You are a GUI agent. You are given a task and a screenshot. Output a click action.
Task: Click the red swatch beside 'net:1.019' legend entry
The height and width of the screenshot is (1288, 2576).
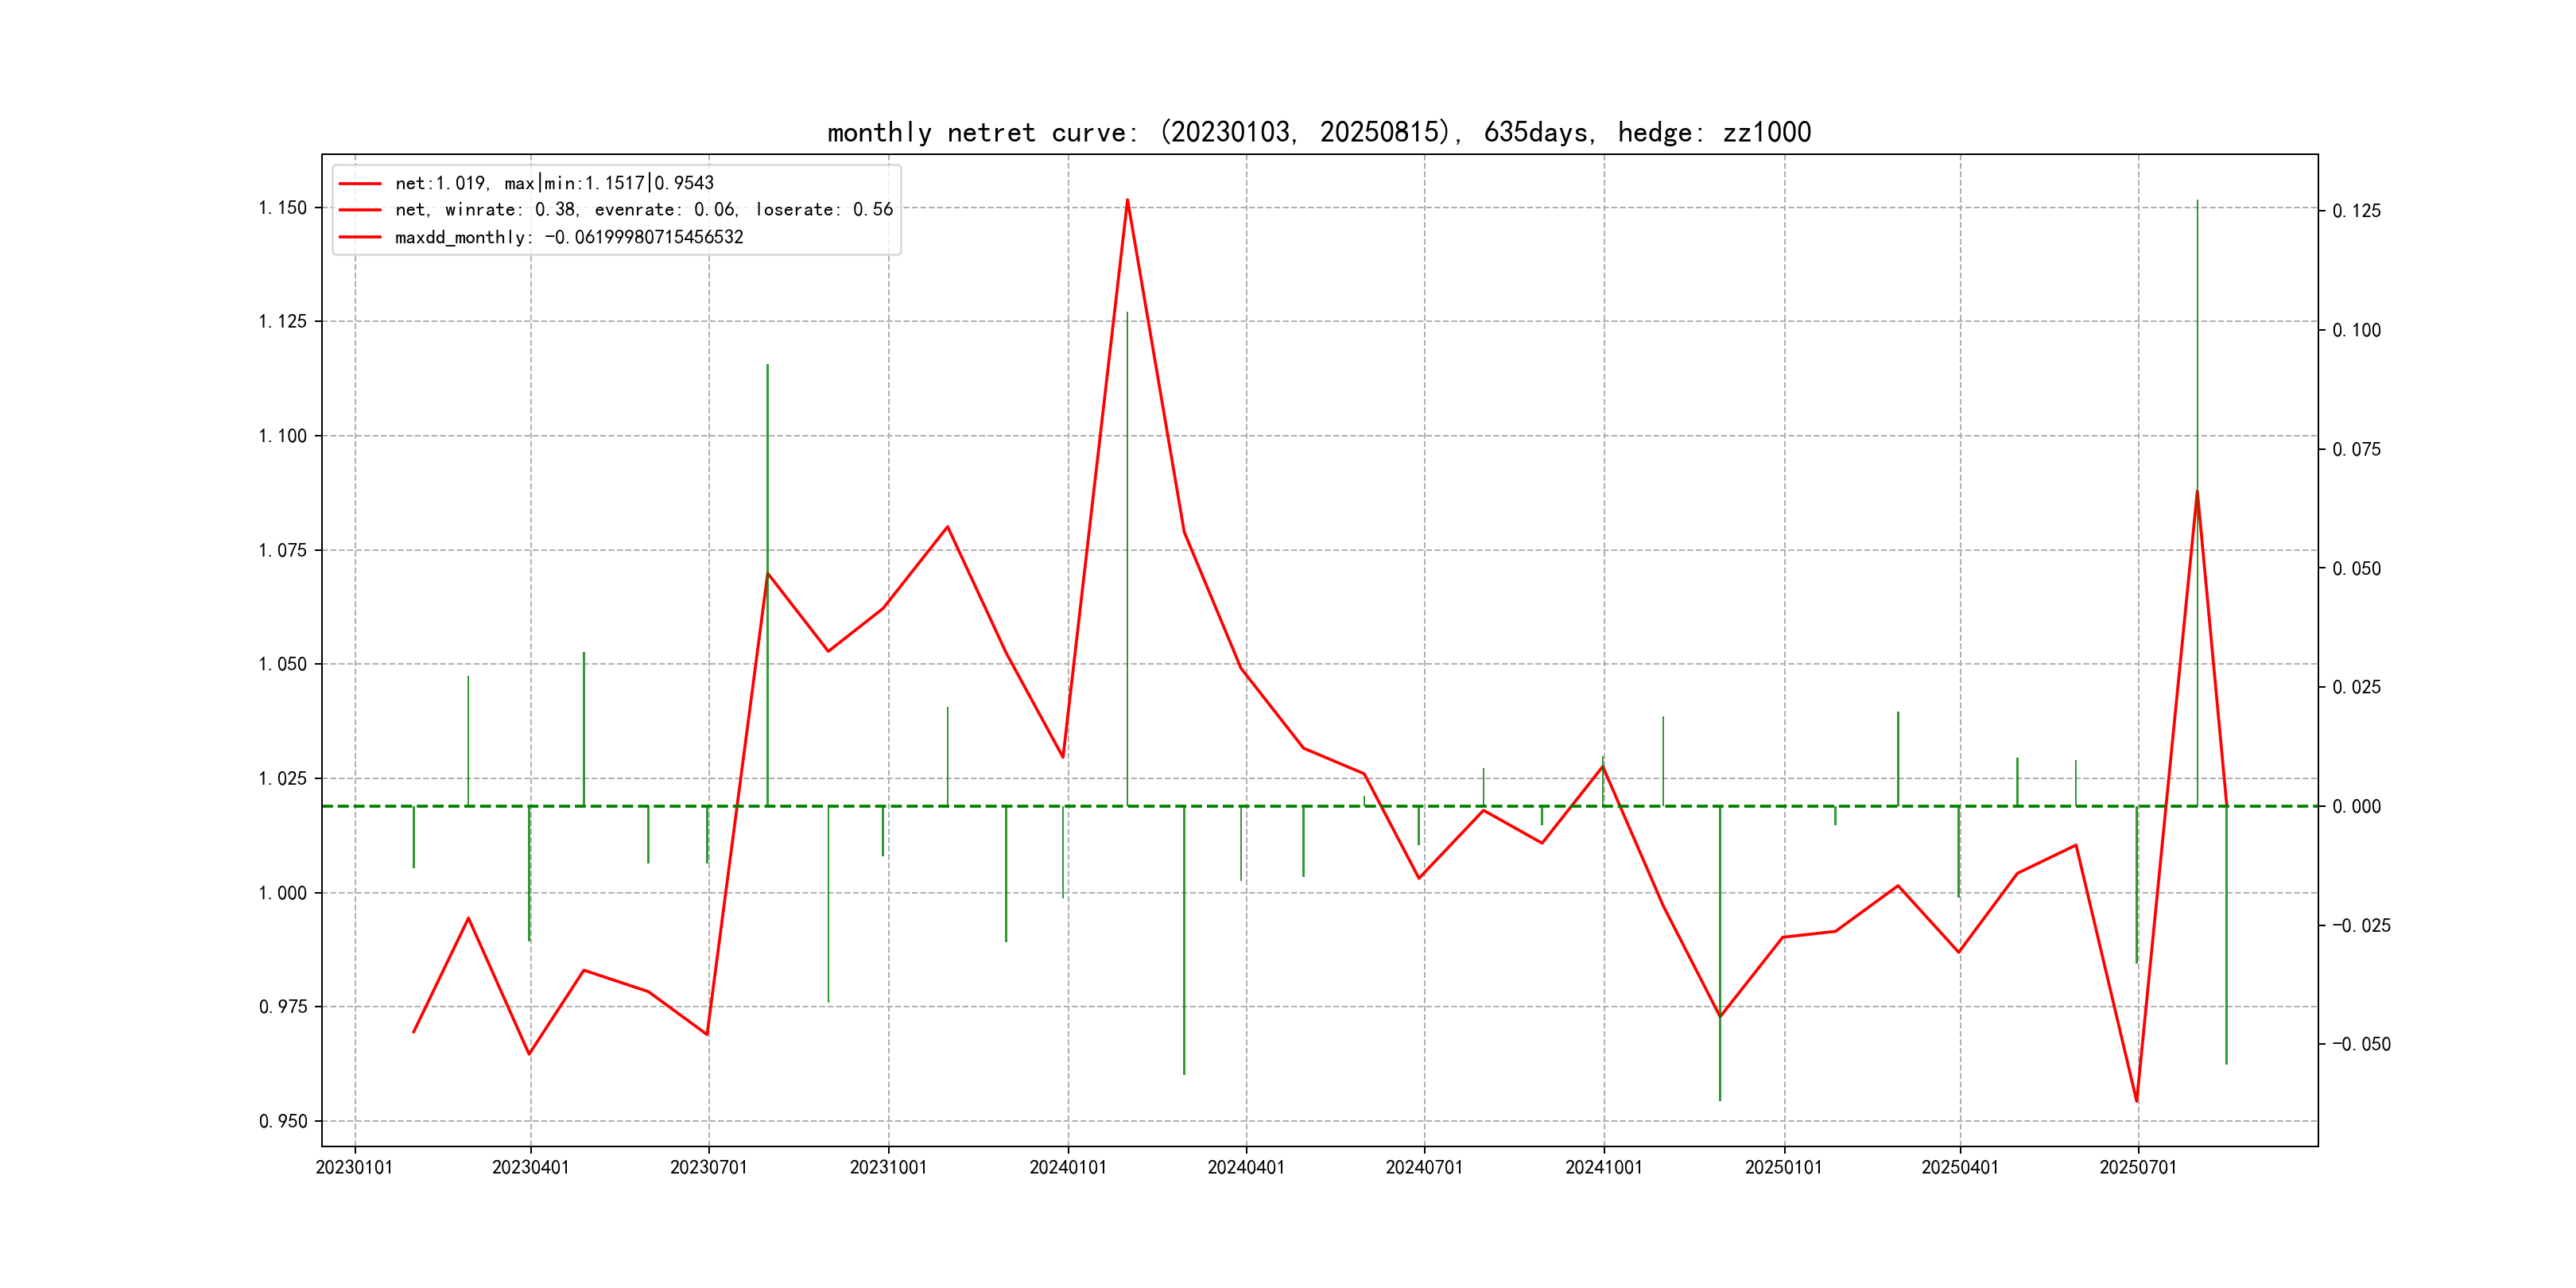360,183
